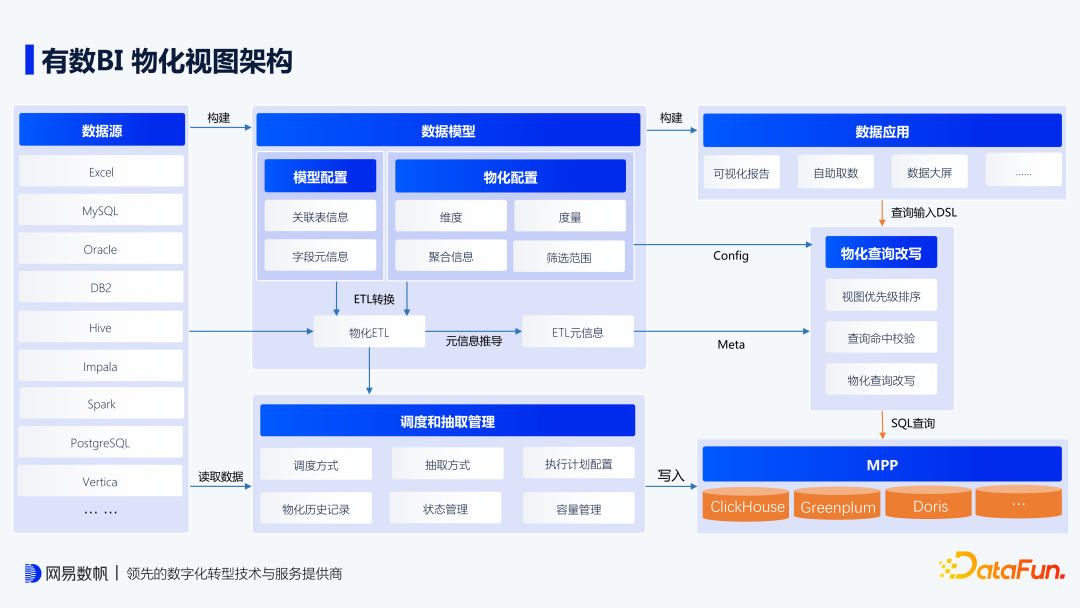Click the Doris database cylinder icon
Screen dimensions: 1080x608
[928, 505]
